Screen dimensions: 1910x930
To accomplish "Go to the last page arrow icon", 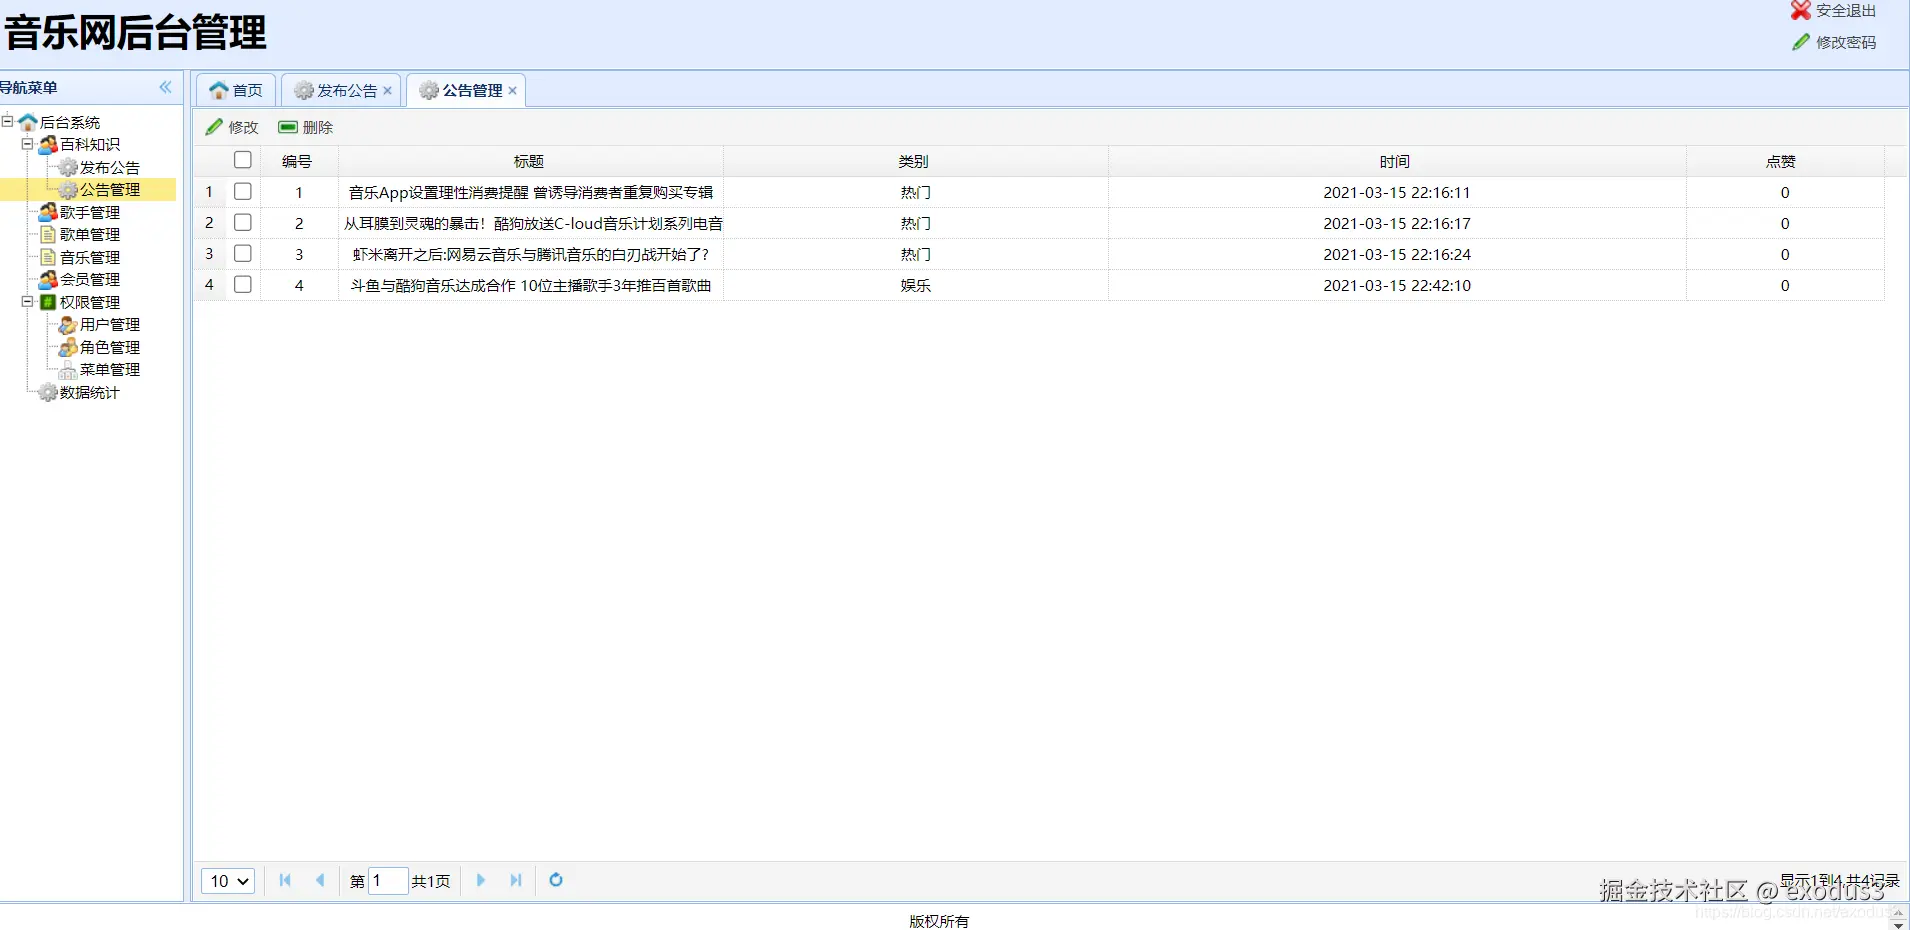I will coord(516,880).
